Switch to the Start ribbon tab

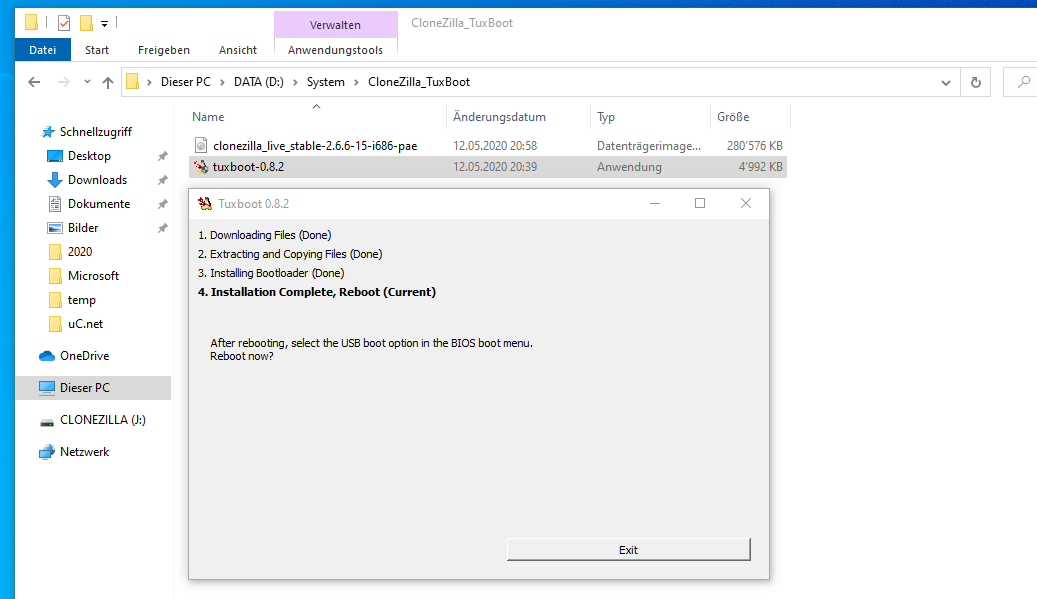pos(97,50)
